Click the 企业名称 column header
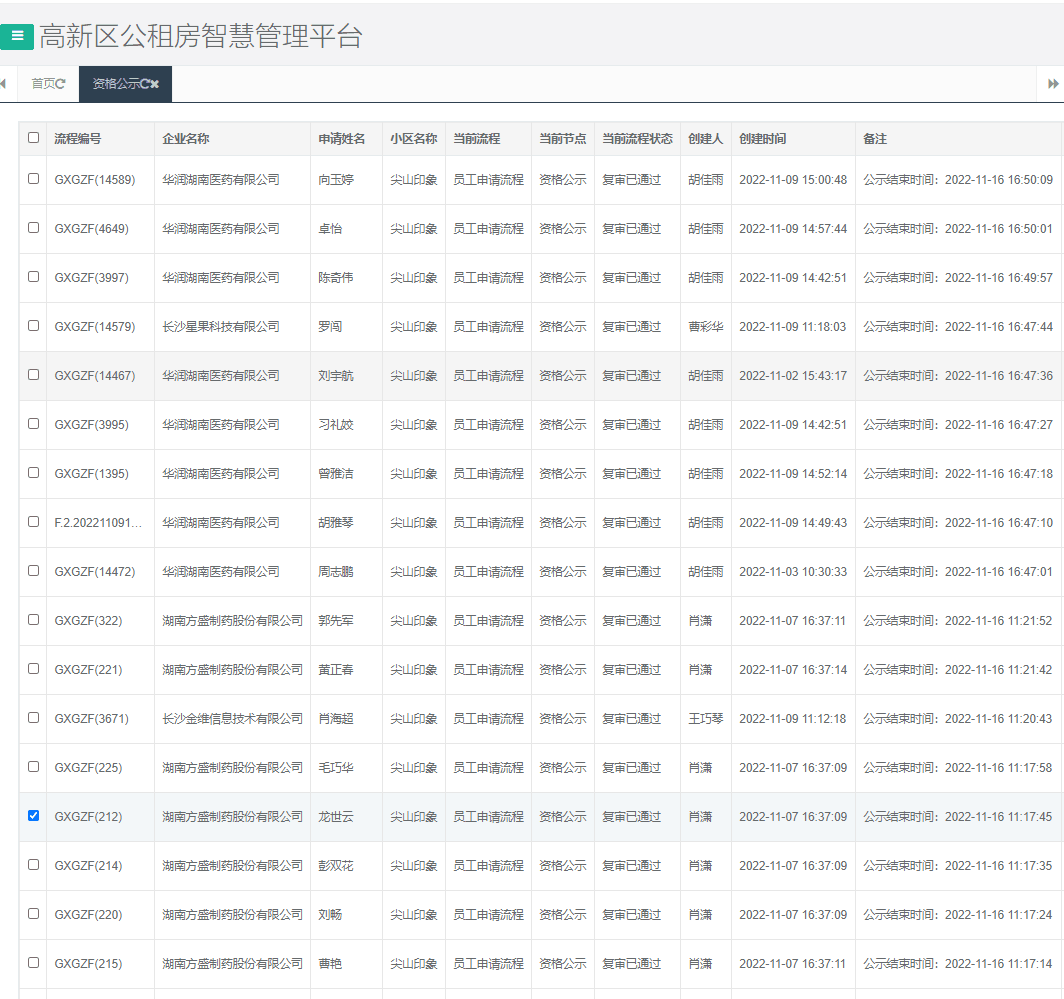Viewport: 1064px width, 999px height. click(x=186, y=139)
